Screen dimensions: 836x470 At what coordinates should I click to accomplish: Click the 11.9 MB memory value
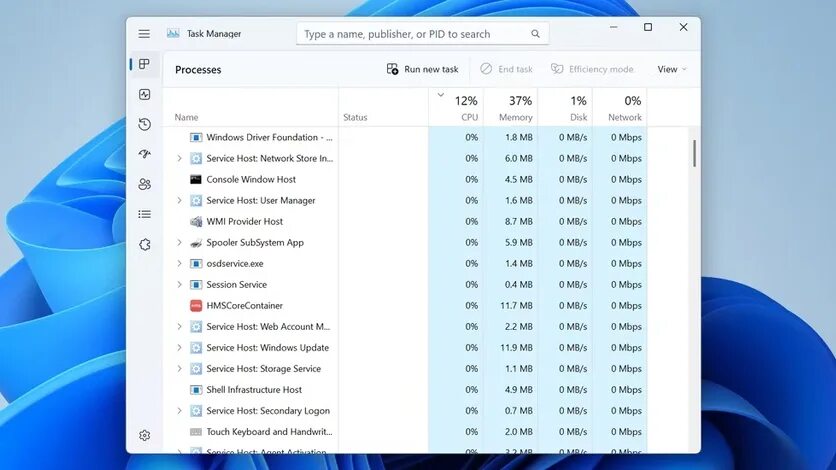[516, 348]
